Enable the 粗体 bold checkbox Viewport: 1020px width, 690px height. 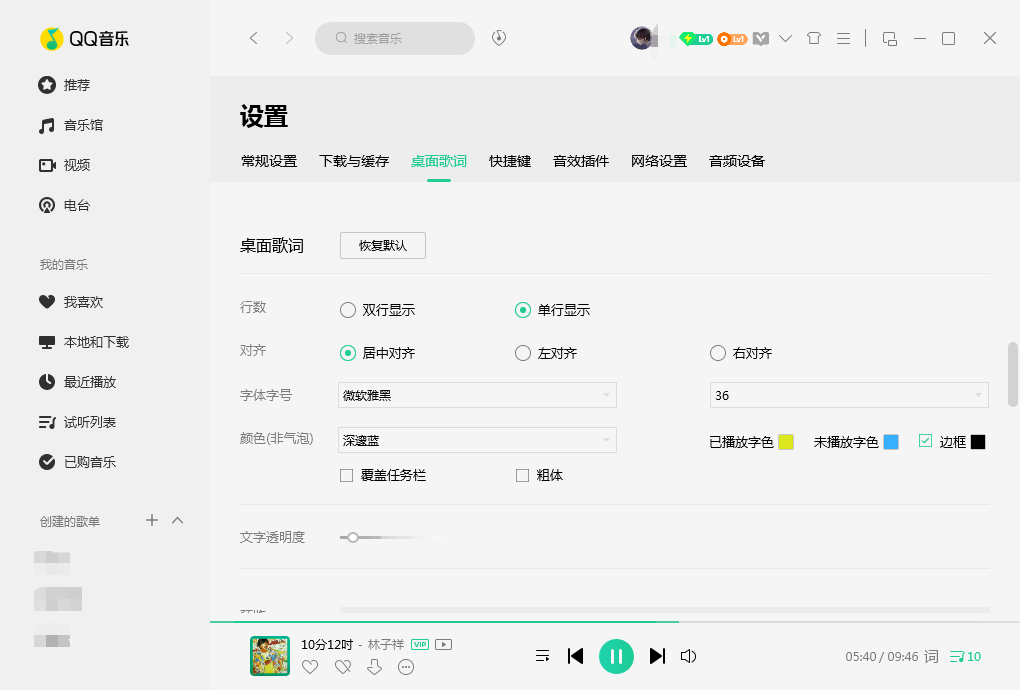click(x=522, y=476)
